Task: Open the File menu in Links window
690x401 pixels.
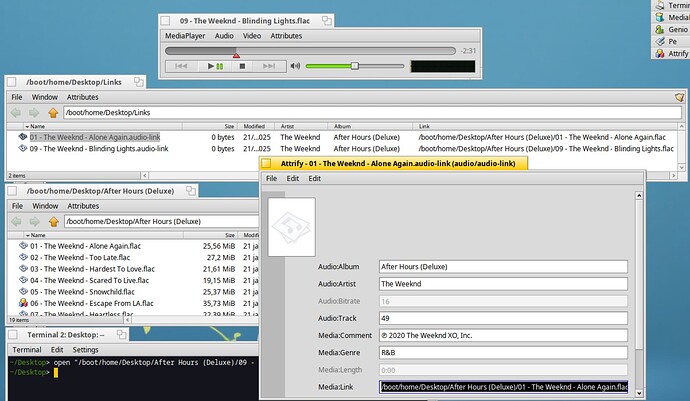Action: pos(17,97)
